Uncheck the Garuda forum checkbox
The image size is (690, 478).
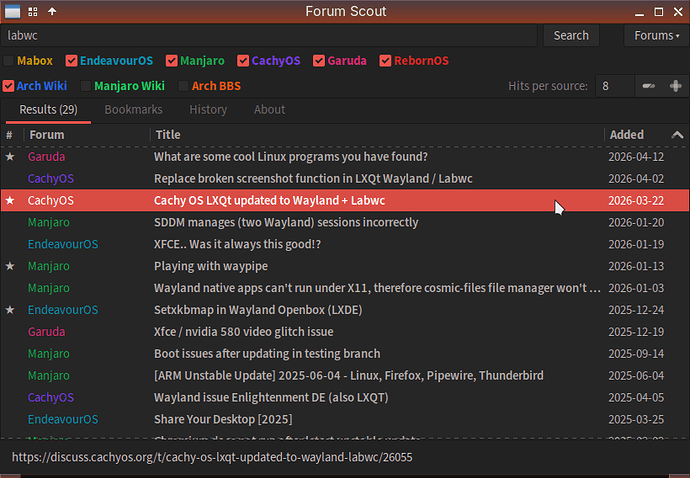click(319, 61)
